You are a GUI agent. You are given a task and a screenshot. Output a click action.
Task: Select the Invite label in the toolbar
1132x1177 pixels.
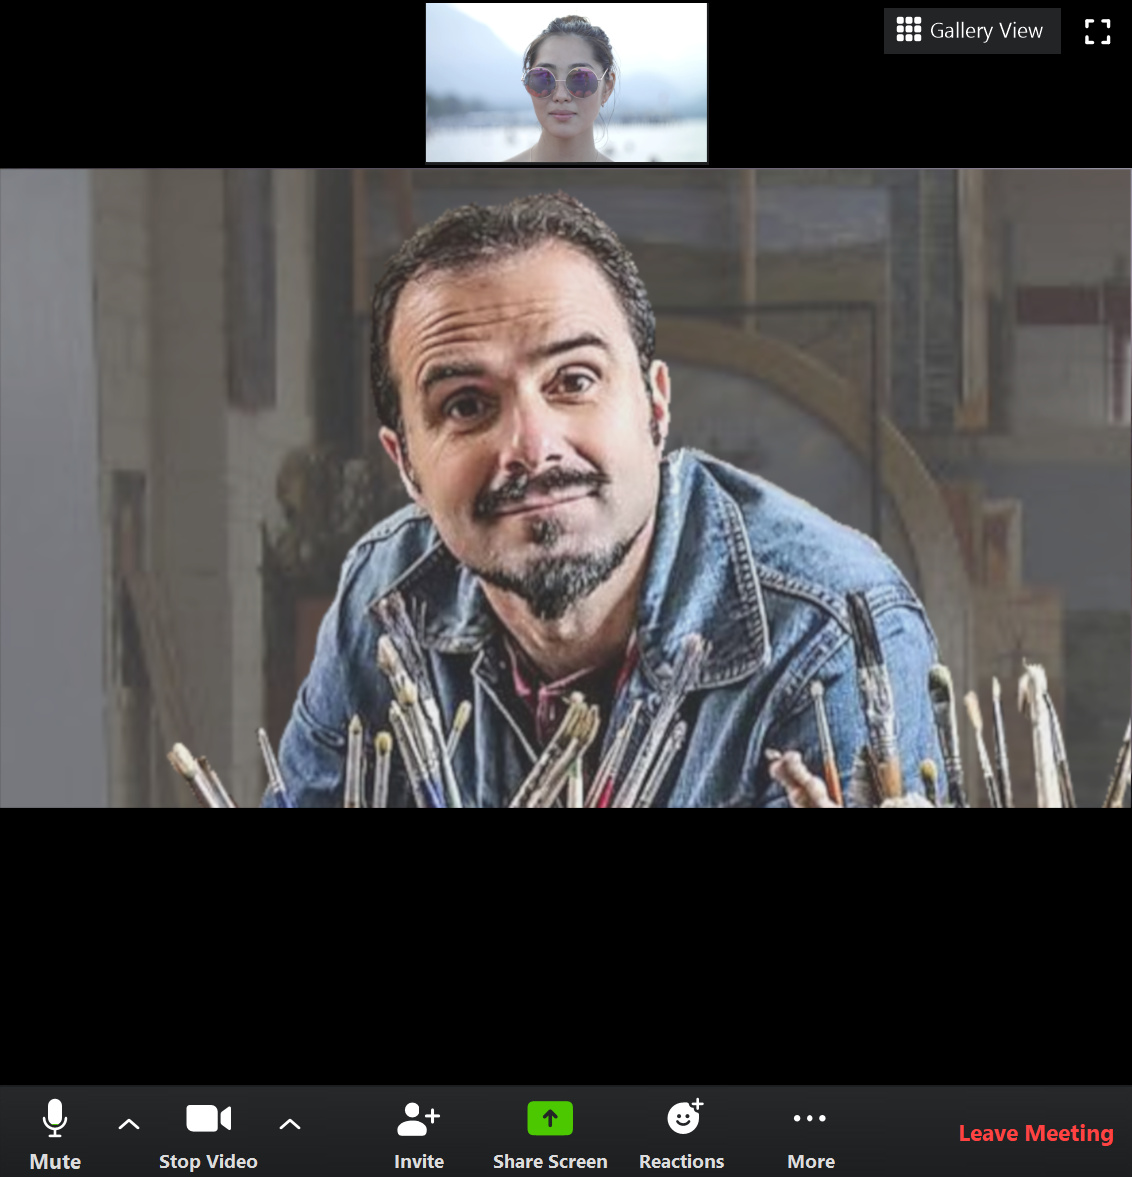[418, 1161]
